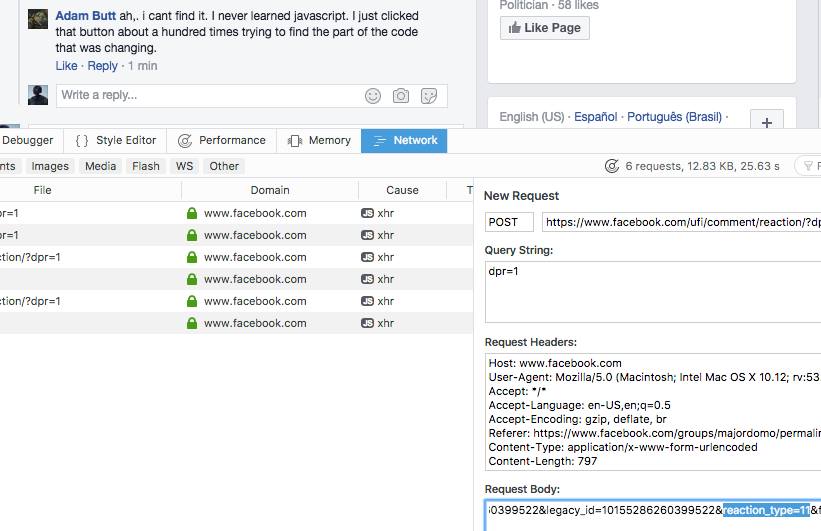Click the highlighted reaction_type=11 text
821x531 pixels.
(767, 510)
